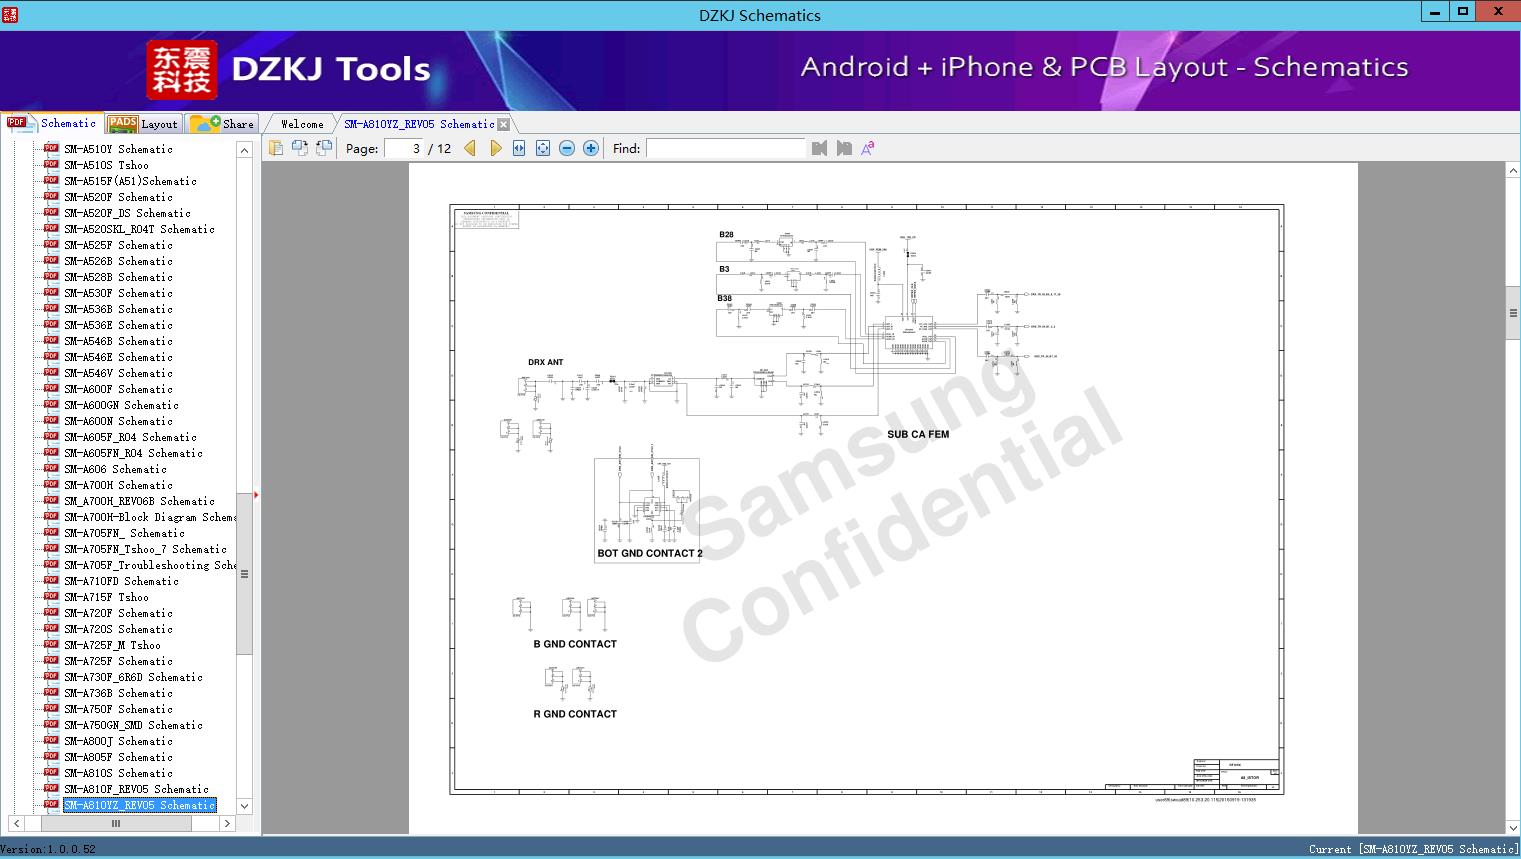
Task: Click the fit-to-width icon
Action: click(519, 148)
